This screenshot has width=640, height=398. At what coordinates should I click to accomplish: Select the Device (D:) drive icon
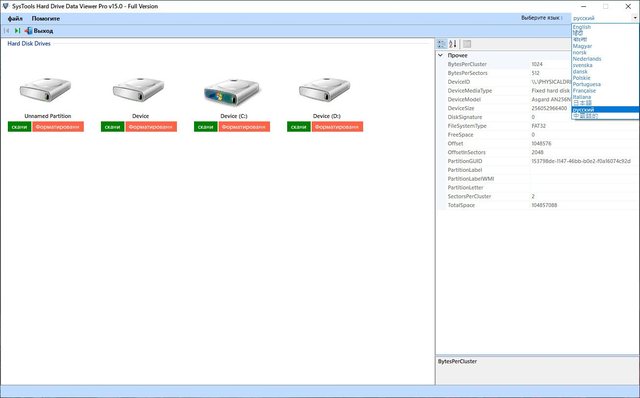click(324, 89)
